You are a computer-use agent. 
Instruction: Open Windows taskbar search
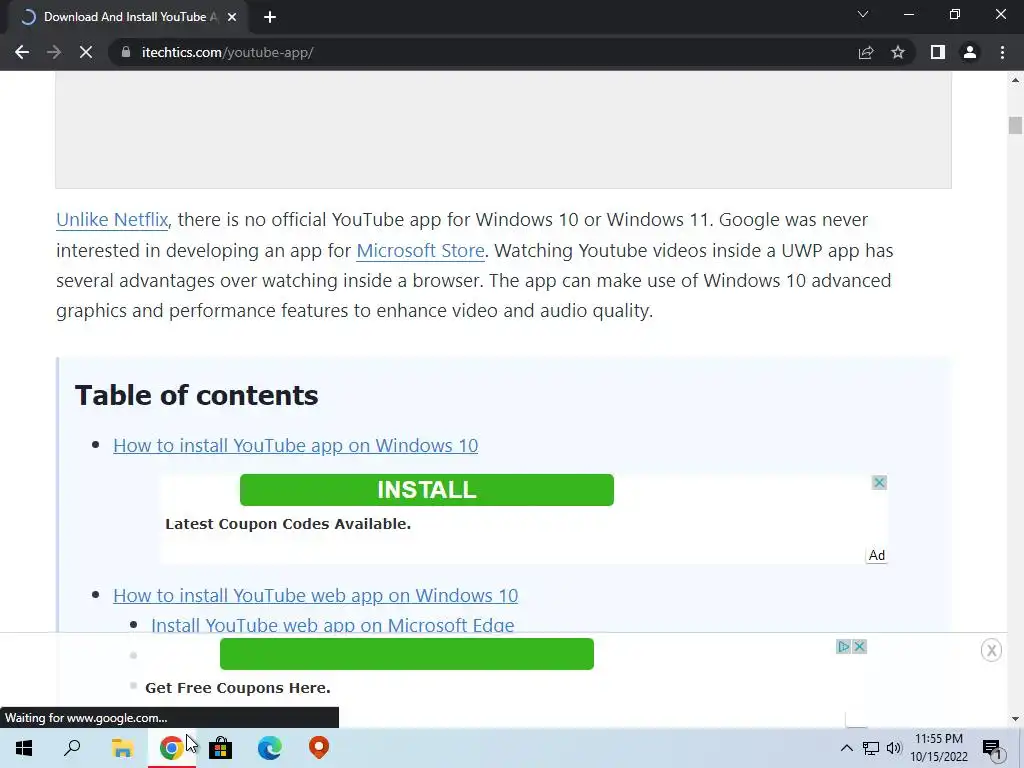[x=72, y=748]
